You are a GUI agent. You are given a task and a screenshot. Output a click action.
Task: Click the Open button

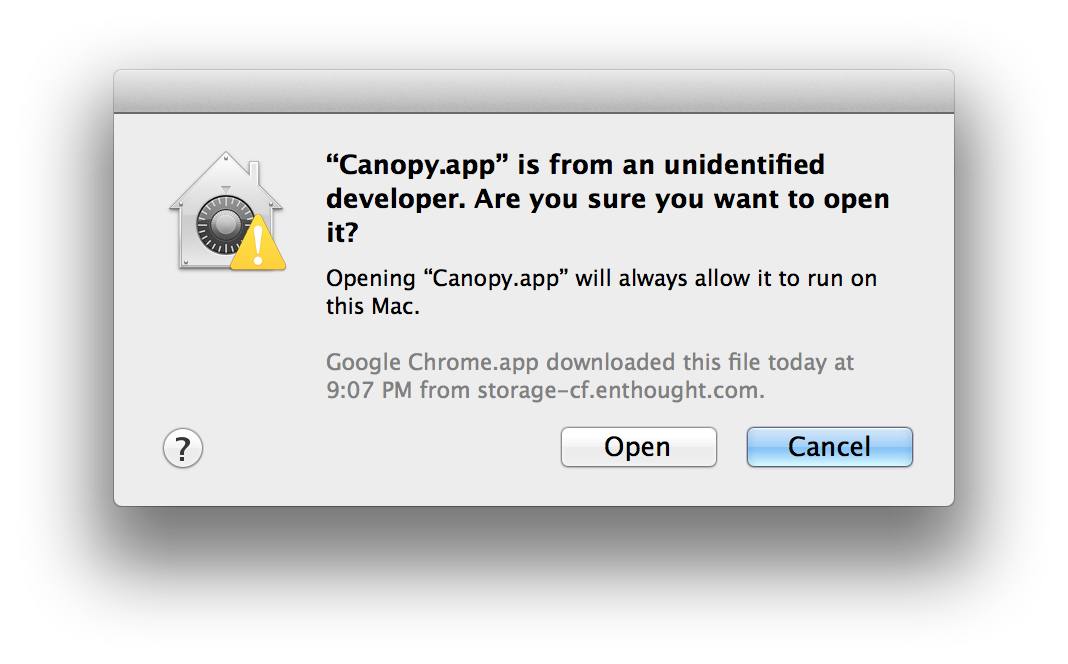coord(638,447)
